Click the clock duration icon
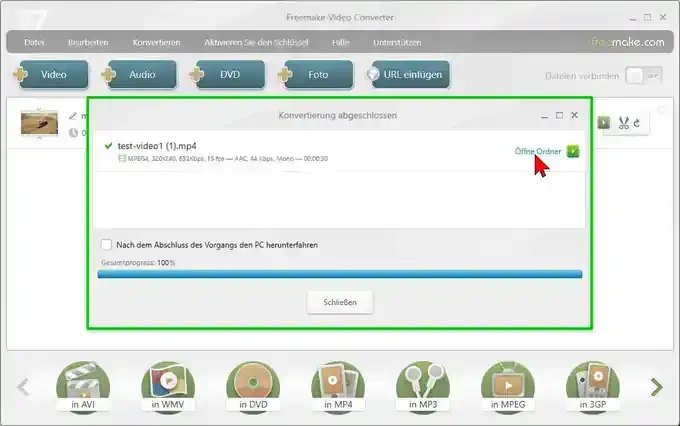The image size is (680, 426). pyautogui.click(x=73, y=133)
